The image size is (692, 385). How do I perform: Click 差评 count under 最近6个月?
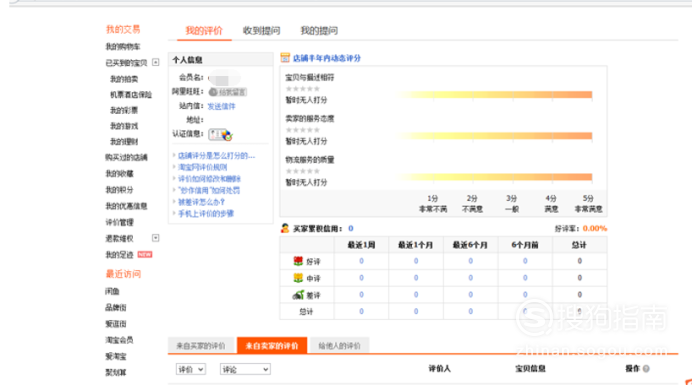click(470, 294)
